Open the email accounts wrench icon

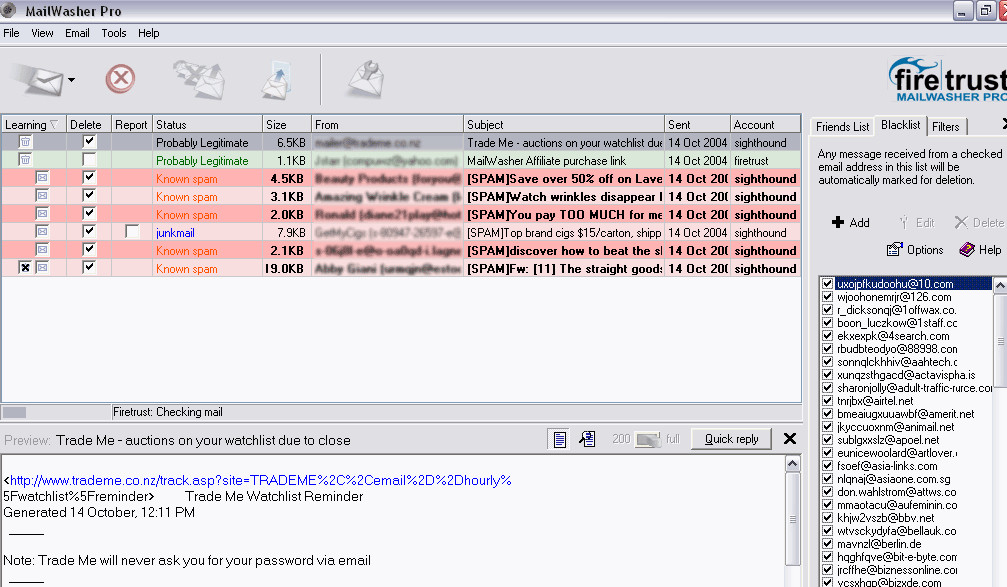(365, 80)
